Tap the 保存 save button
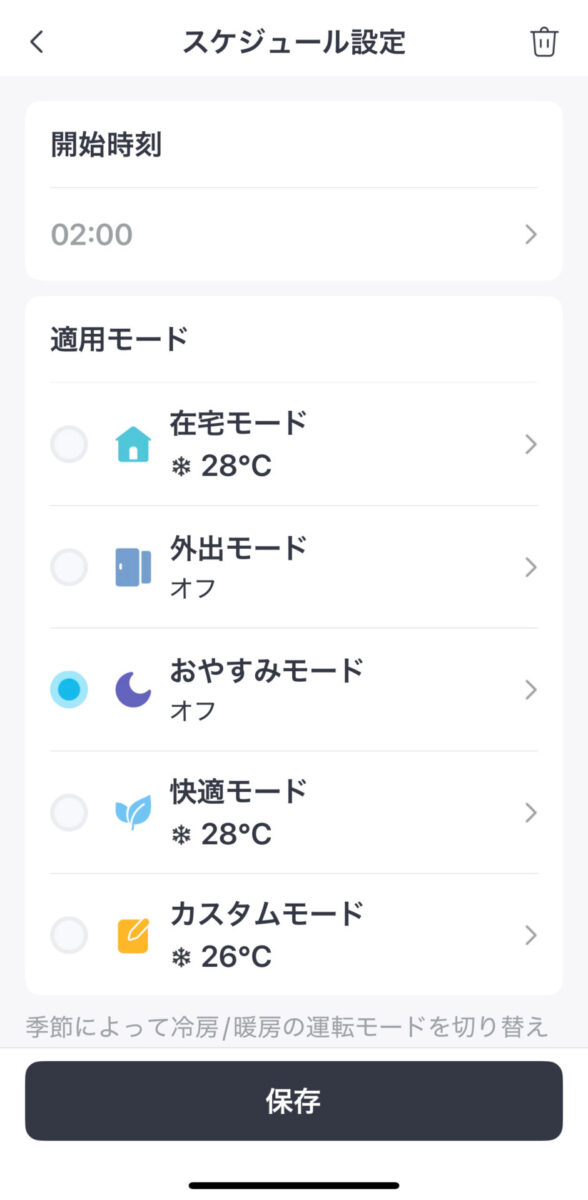The height and width of the screenshot is (1200, 588). 294,1101
